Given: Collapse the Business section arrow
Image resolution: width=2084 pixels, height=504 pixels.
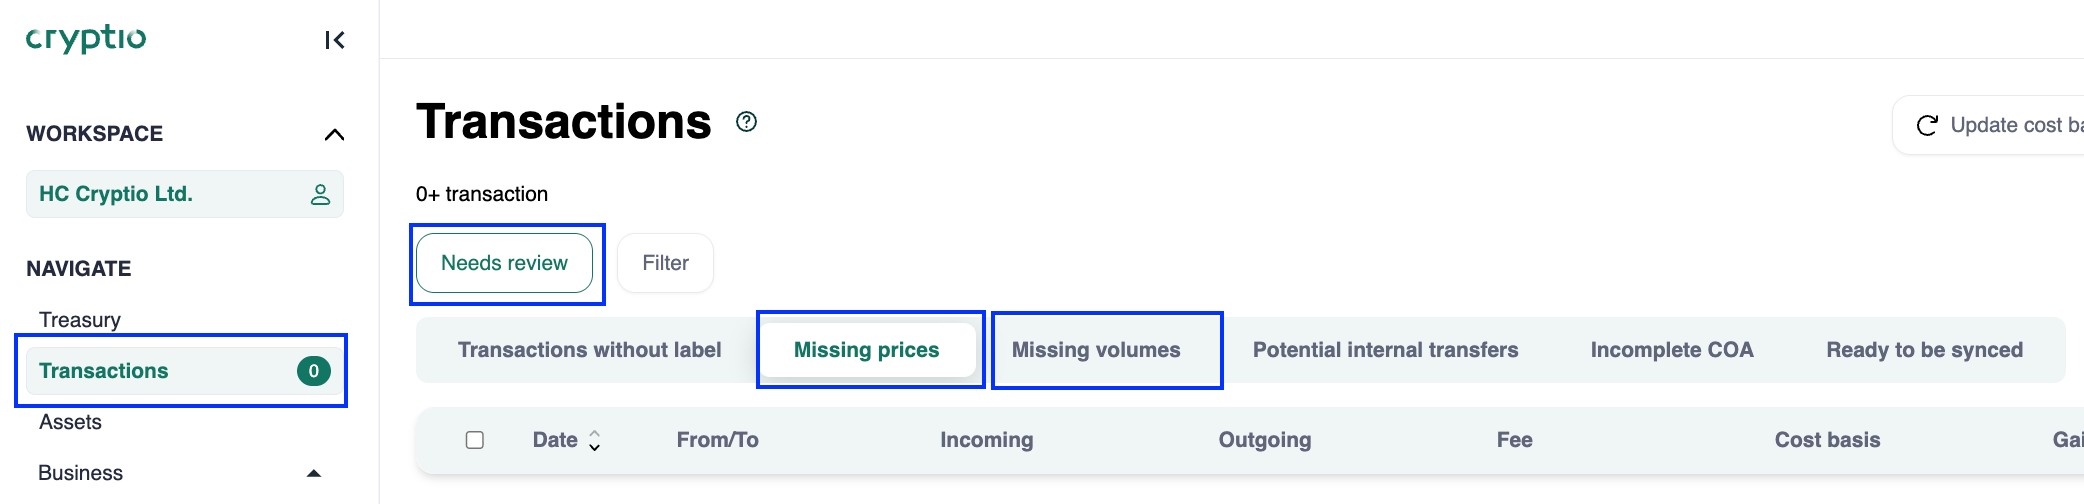Looking at the screenshot, I should click(314, 473).
